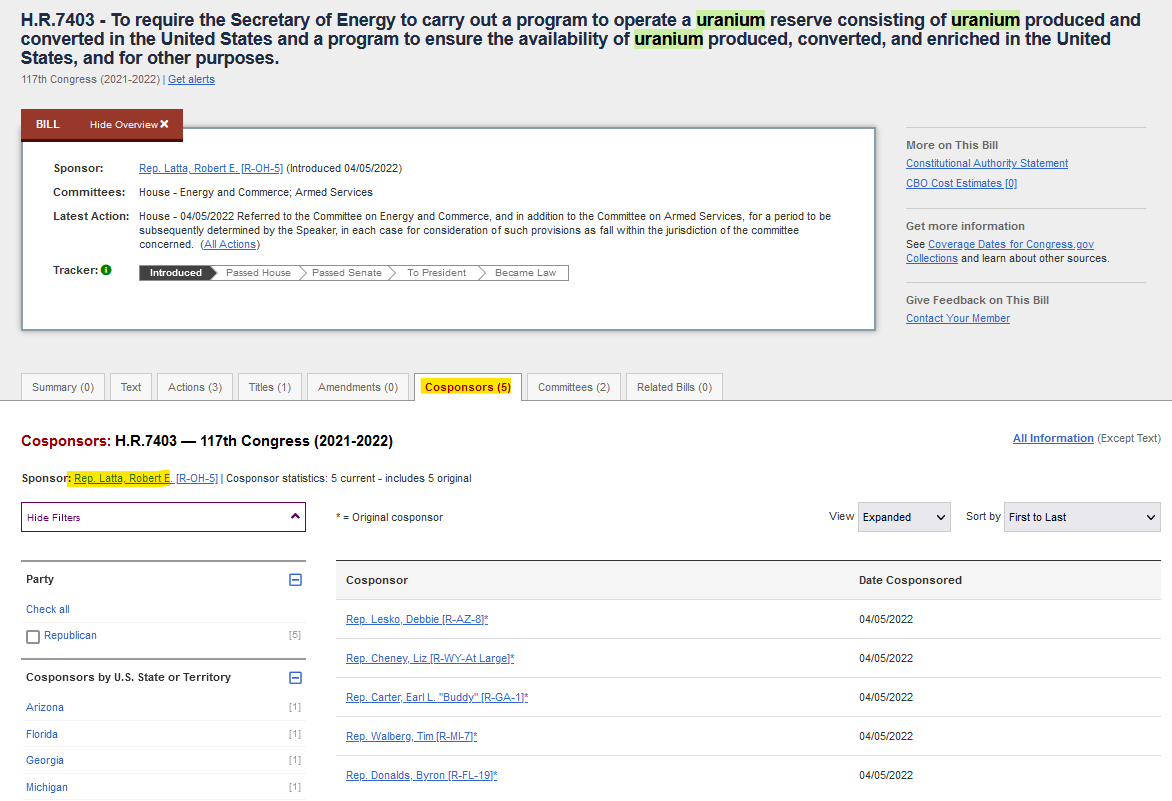Open Rep. Walberg, Tim cosponsor link

[x=412, y=736]
